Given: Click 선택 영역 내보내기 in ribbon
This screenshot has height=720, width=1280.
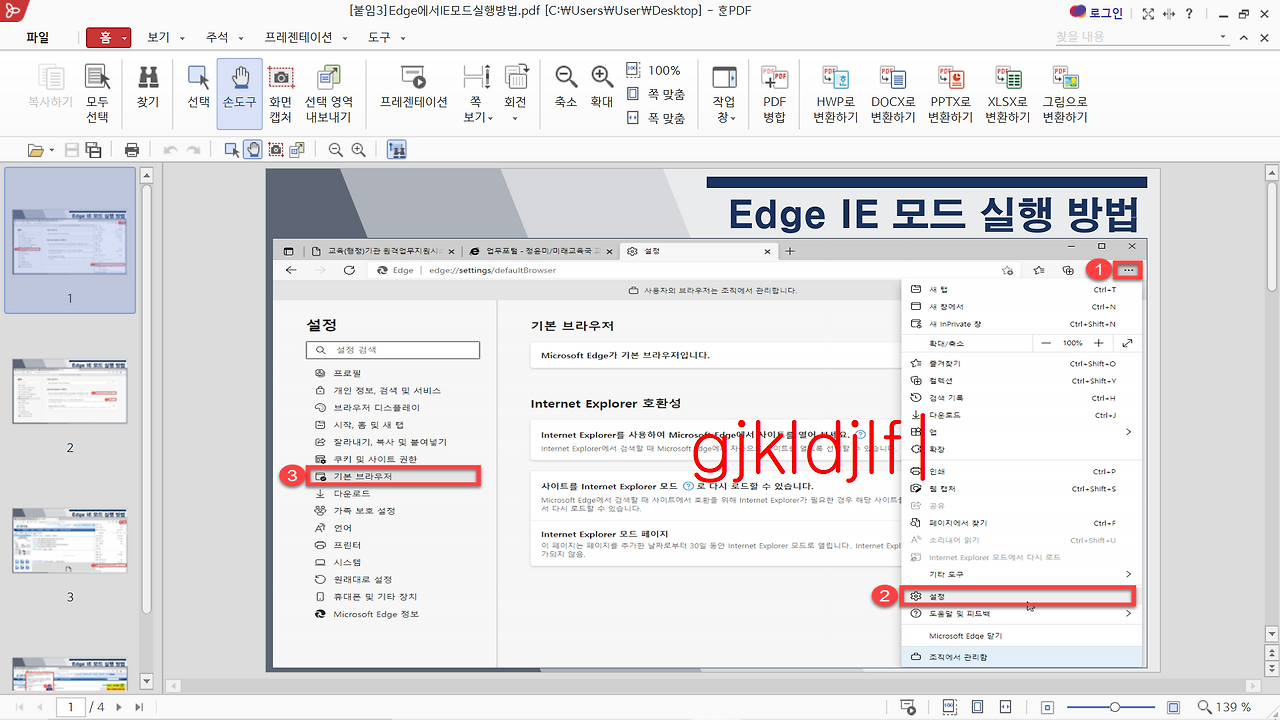Looking at the screenshot, I should pos(329,94).
